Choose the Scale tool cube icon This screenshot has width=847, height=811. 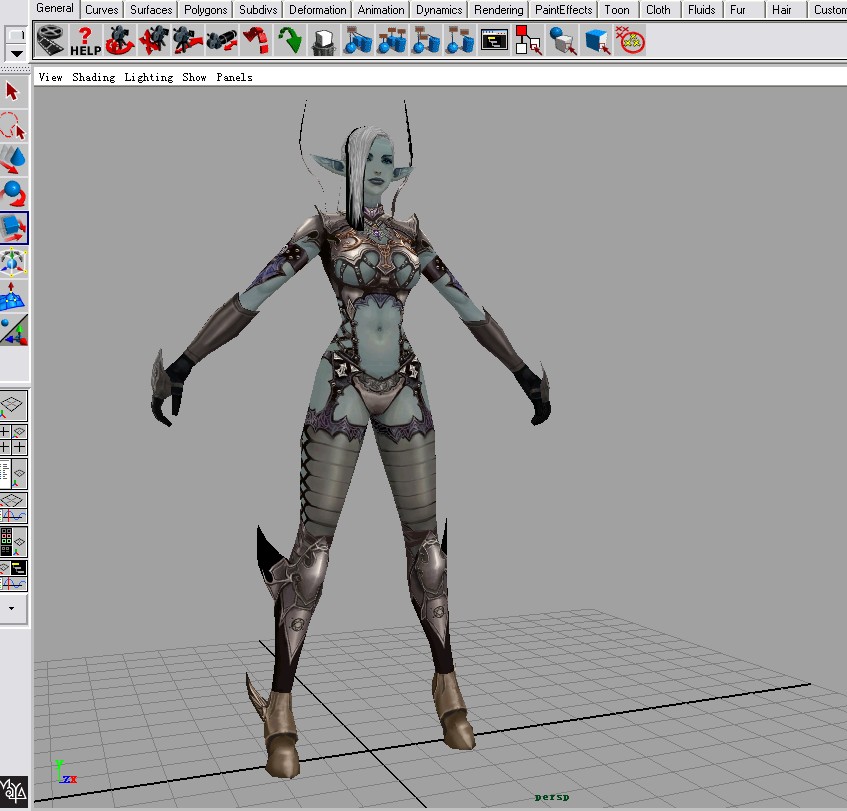(x=14, y=228)
